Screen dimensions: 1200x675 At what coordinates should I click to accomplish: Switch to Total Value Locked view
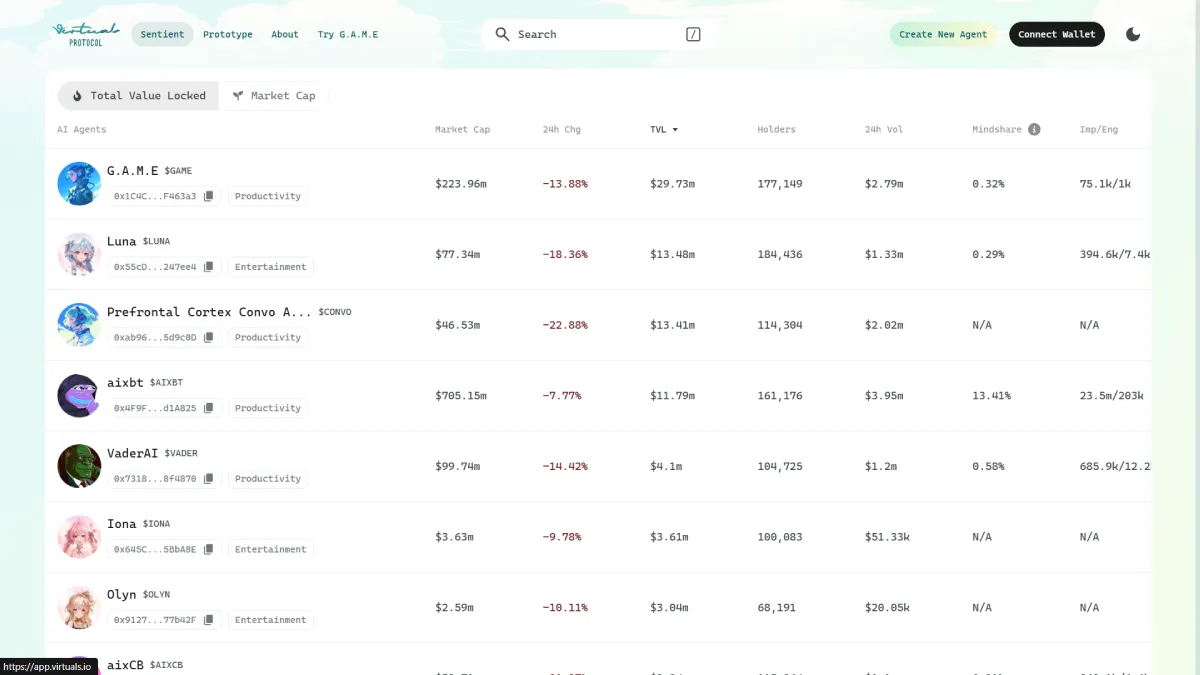pos(138,96)
